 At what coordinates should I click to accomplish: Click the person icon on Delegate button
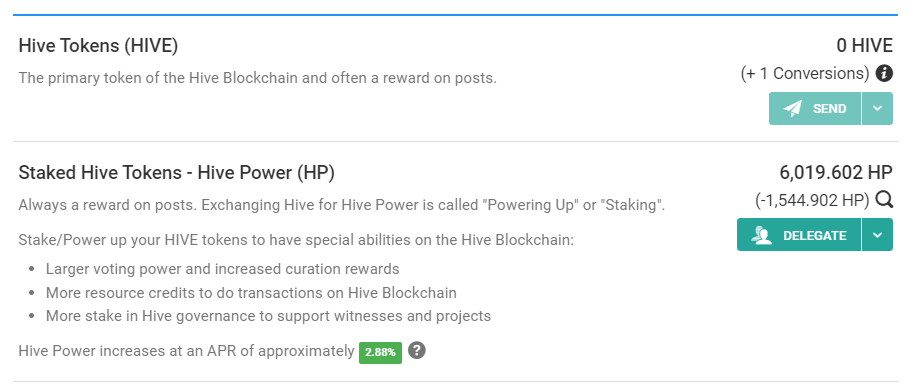click(761, 235)
